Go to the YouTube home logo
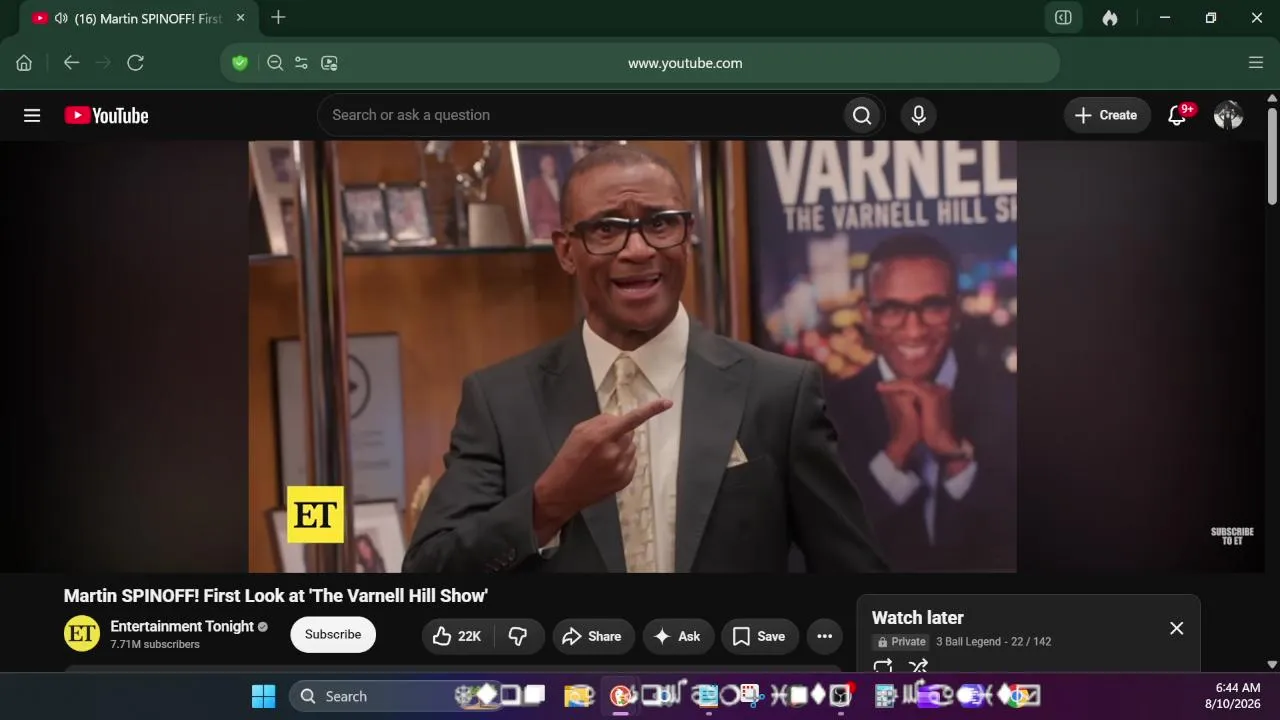 [106, 115]
